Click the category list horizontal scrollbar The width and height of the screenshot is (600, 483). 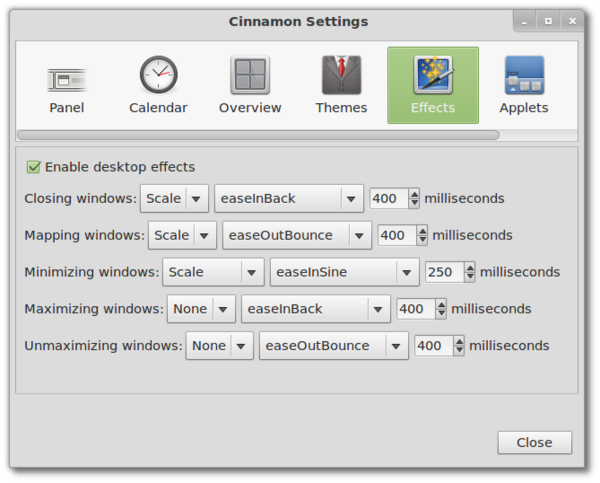[x=258, y=135]
